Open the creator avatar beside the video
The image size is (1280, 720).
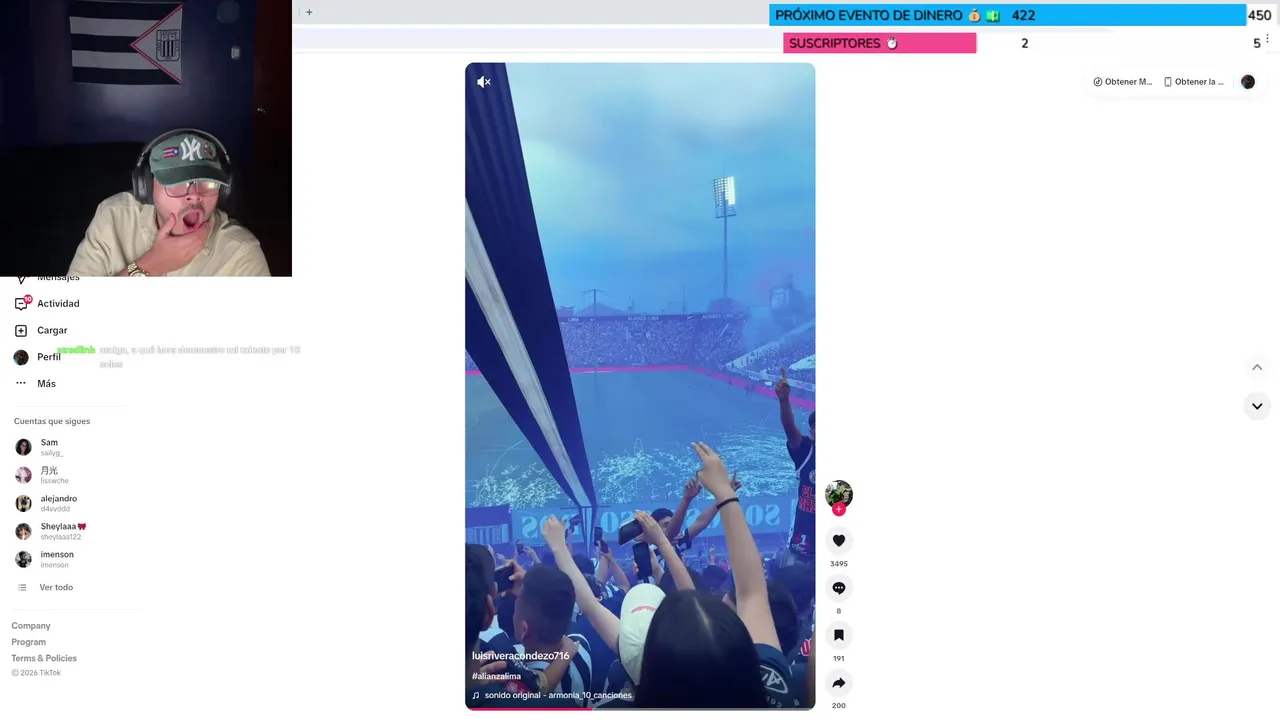point(839,494)
